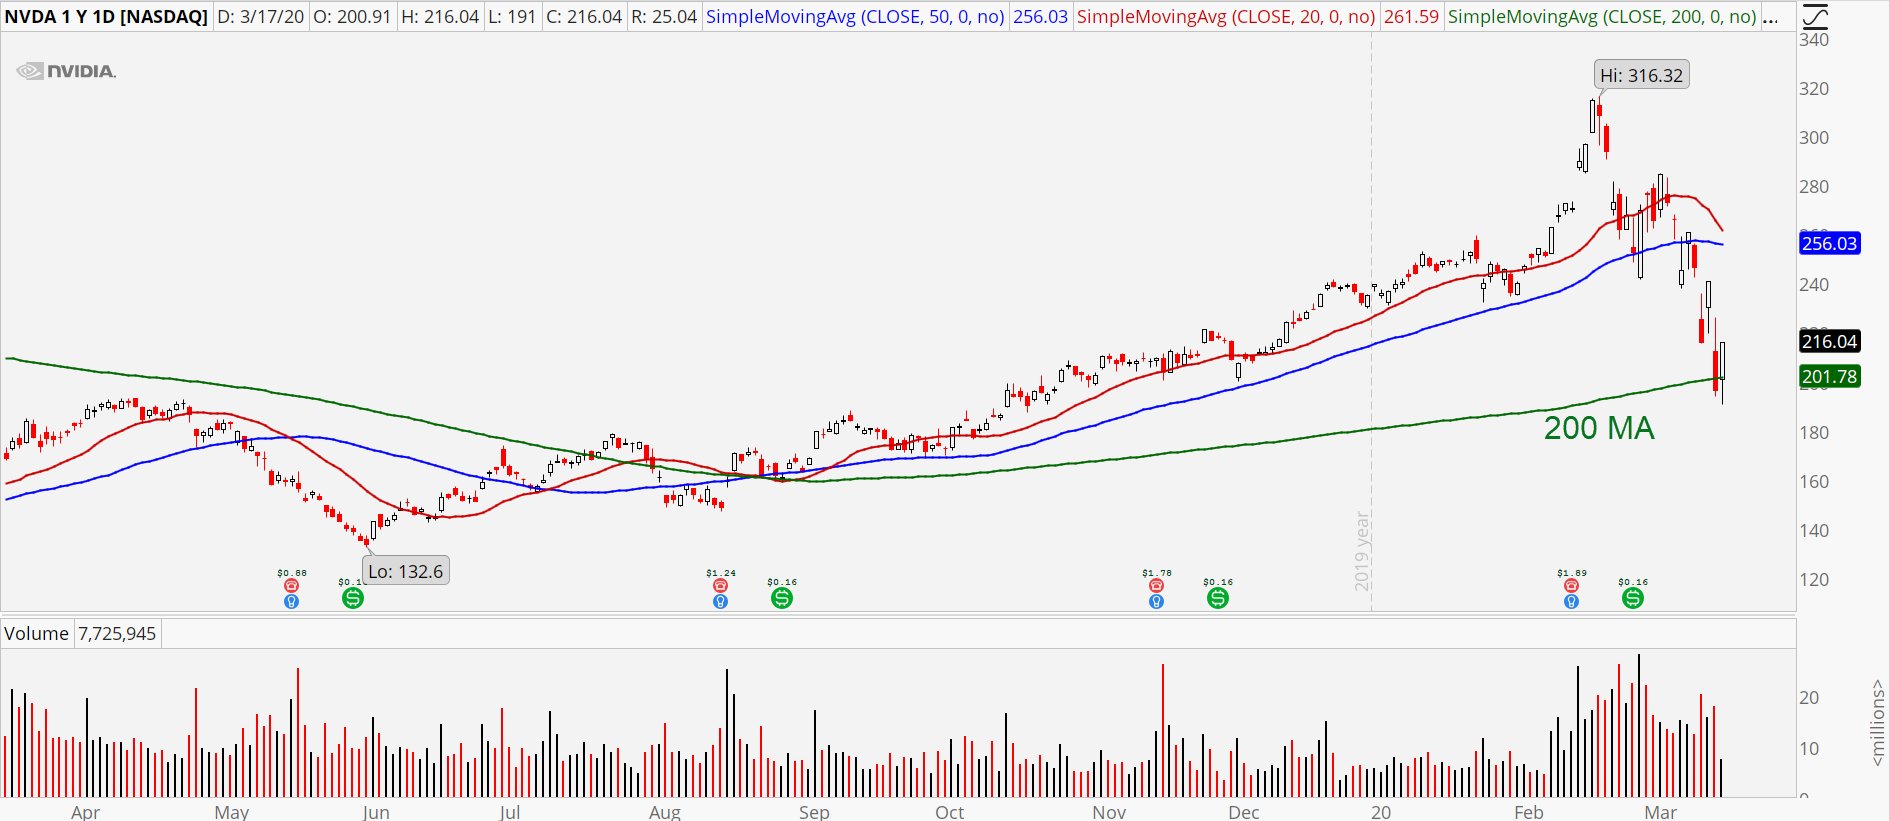
Task: Select the SimpleMovingAvg 200 study label
Action: click(x=1602, y=17)
